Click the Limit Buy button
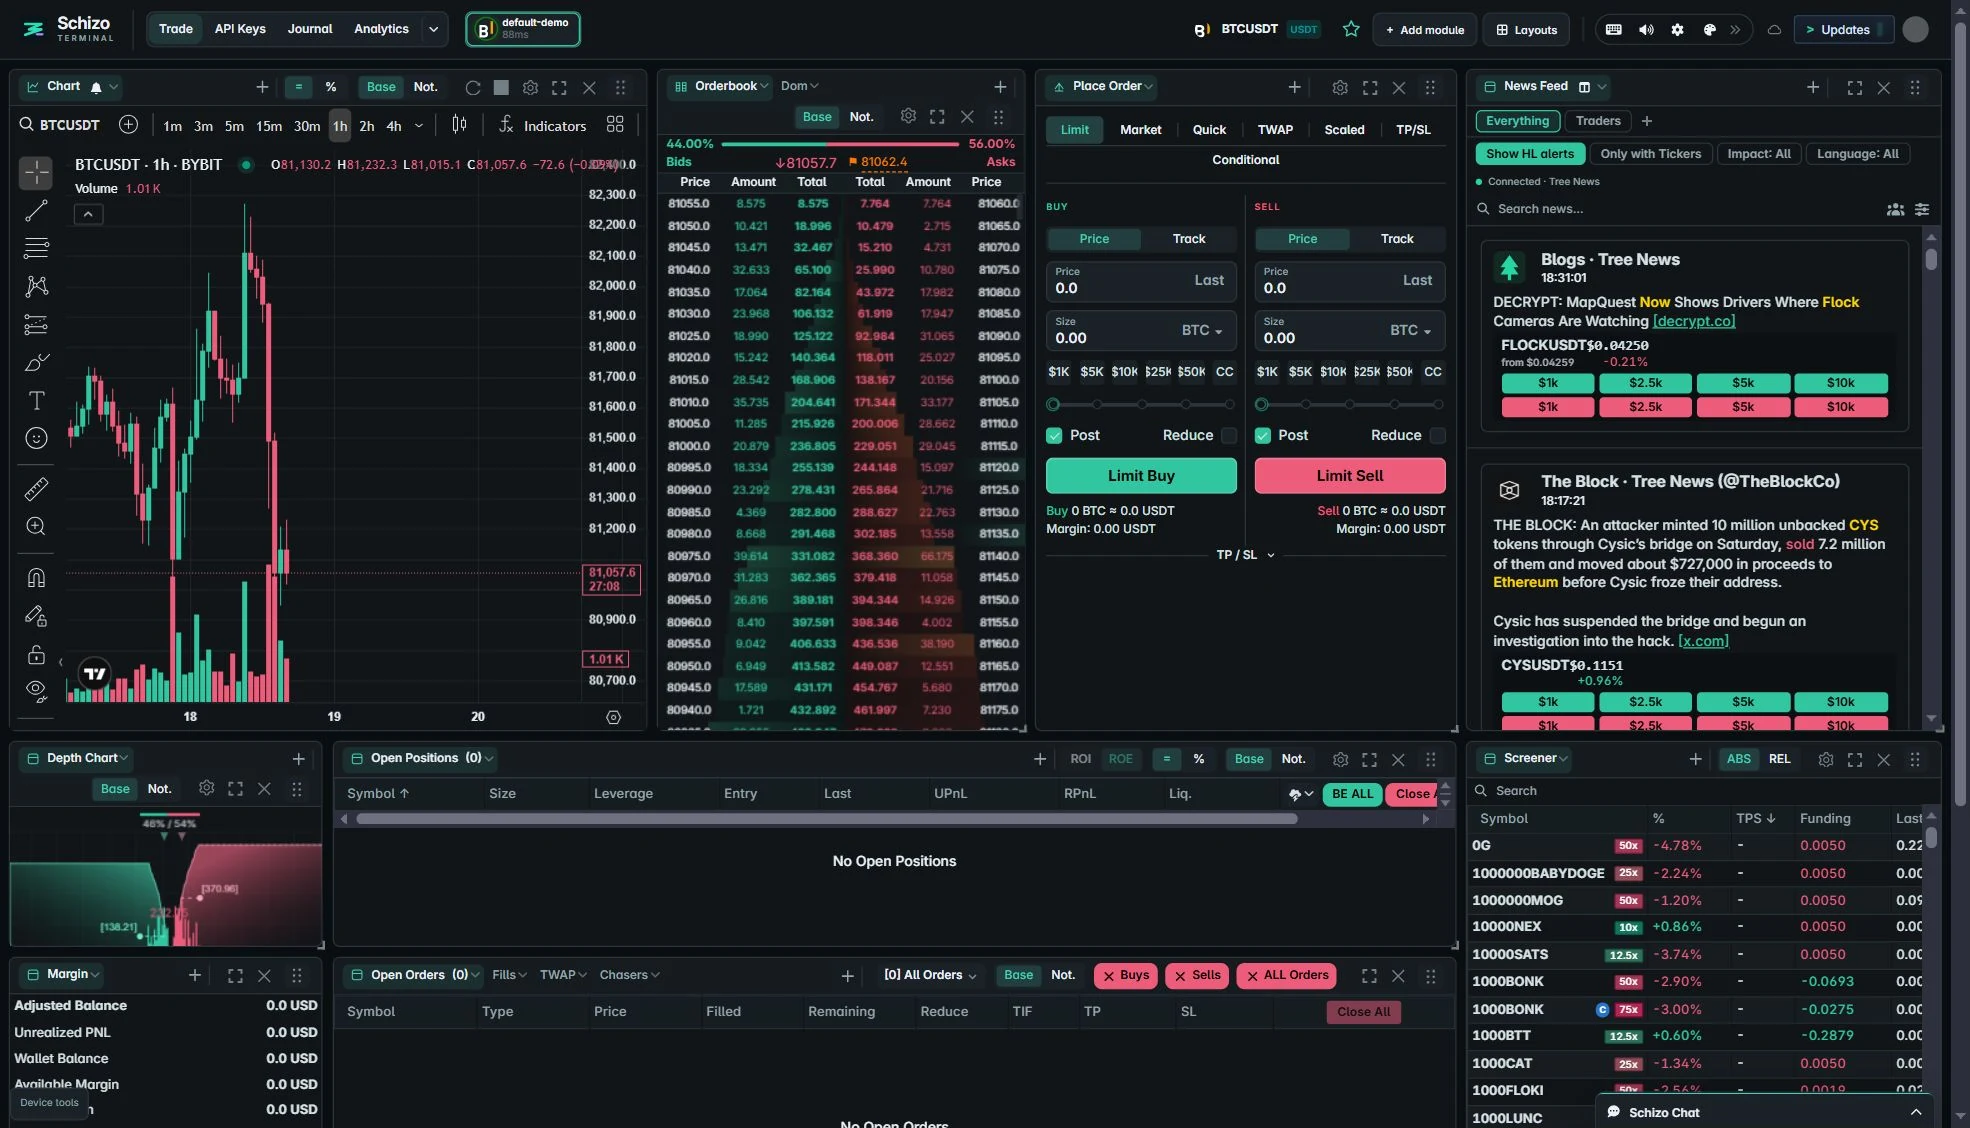The width and height of the screenshot is (1970, 1128). pyautogui.click(x=1141, y=476)
